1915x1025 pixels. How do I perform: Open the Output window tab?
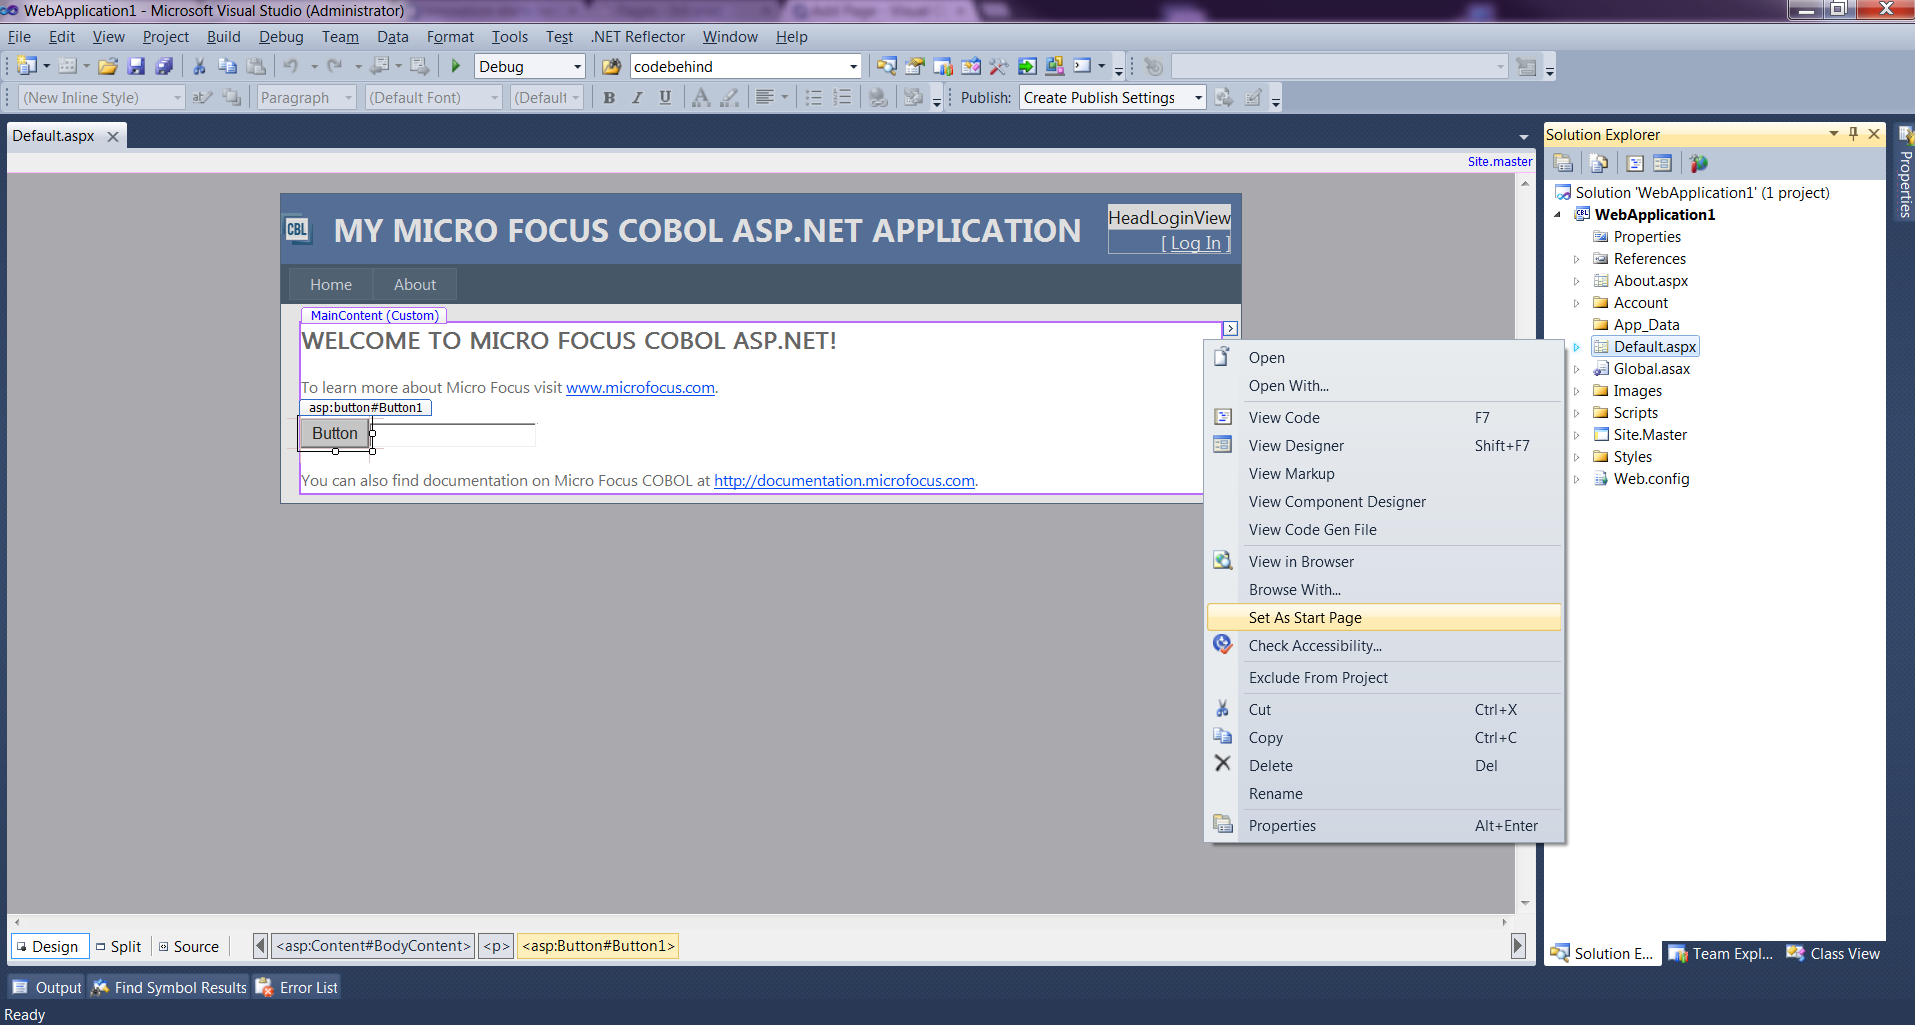tap(47, 988)
